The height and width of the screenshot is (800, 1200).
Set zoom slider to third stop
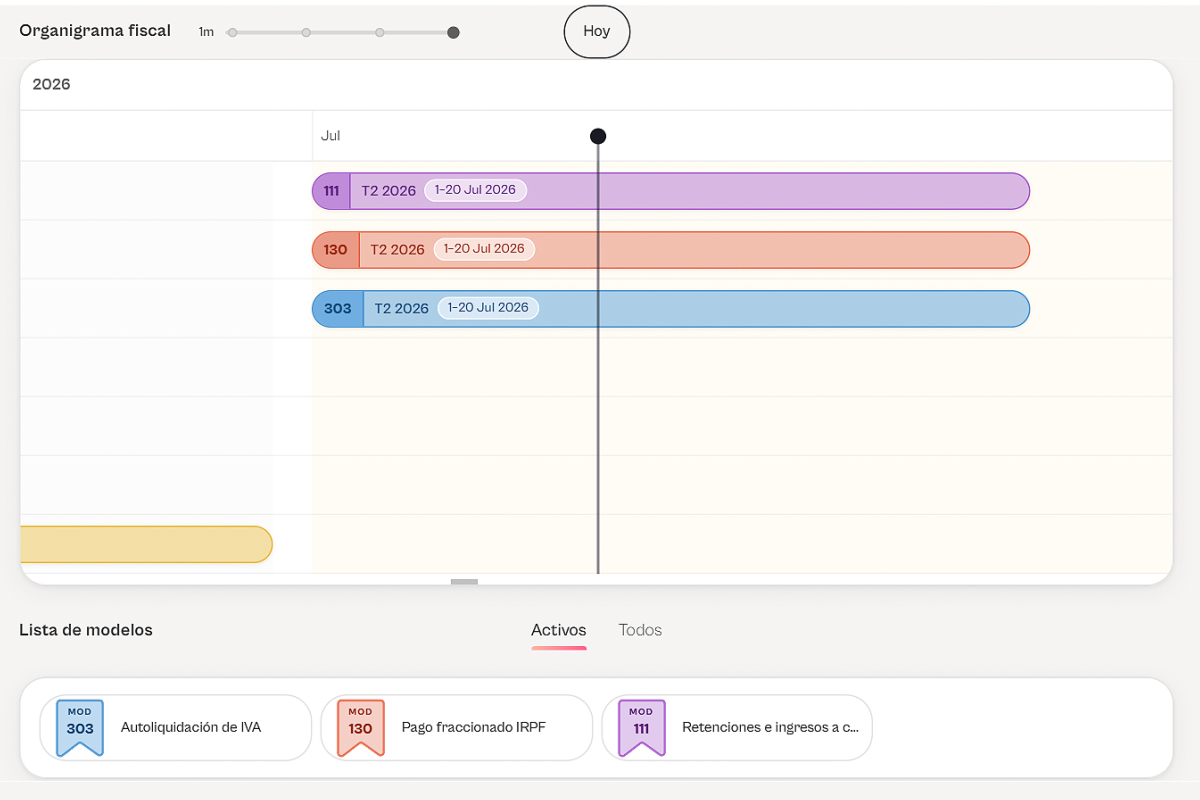click(x=380, y=32)
